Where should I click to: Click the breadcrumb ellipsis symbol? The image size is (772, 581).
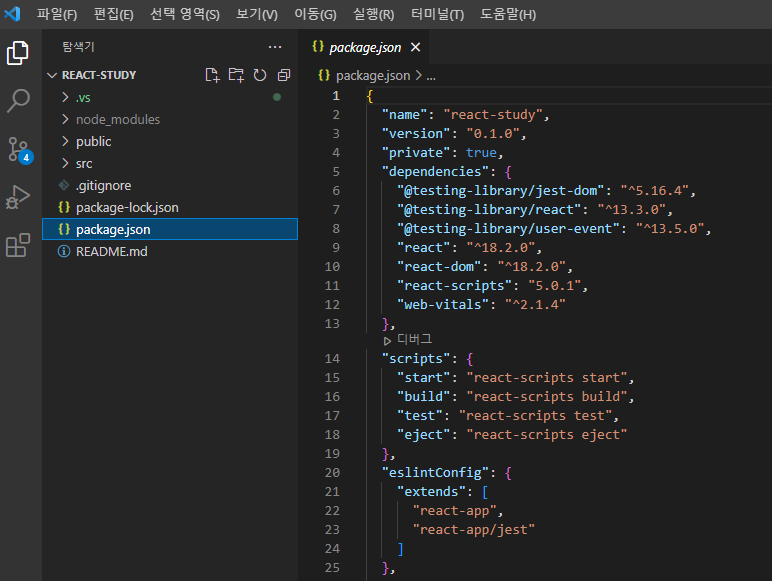coord(431,76)
